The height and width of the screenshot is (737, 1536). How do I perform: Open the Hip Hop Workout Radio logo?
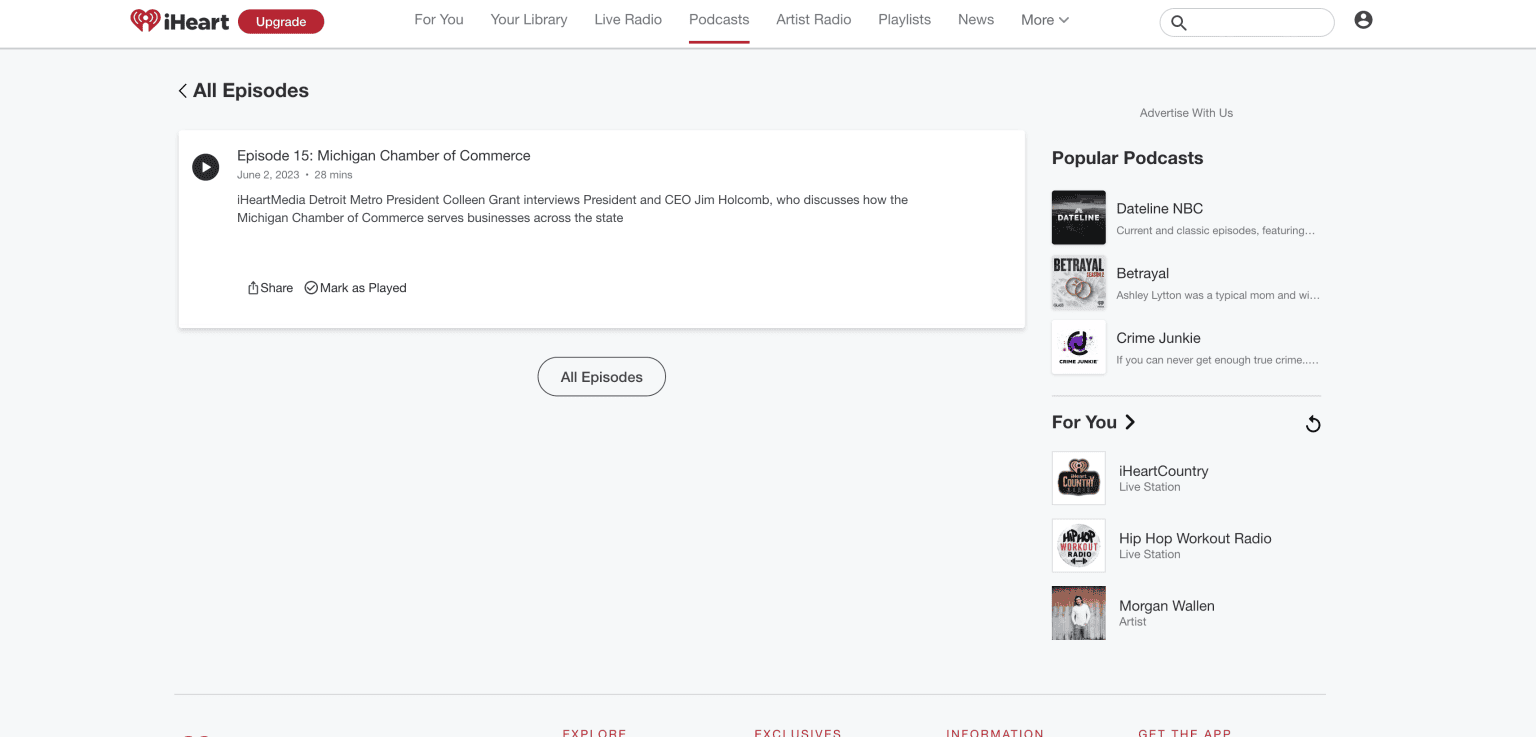tap(1079, 546)
